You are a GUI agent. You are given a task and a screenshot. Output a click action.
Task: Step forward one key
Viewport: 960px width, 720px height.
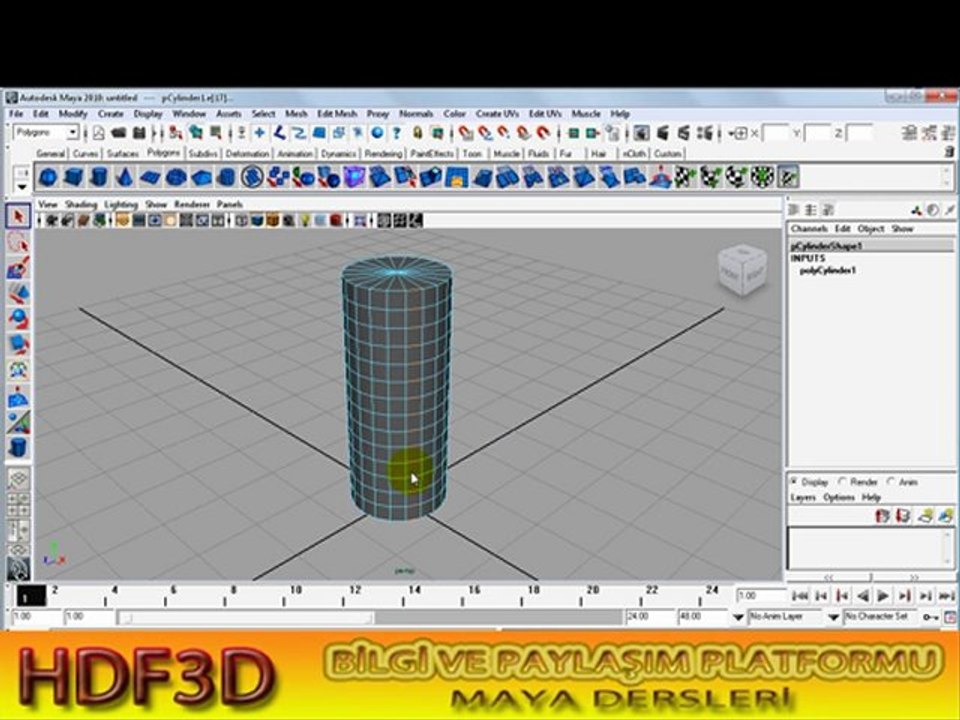coord(904,596)
